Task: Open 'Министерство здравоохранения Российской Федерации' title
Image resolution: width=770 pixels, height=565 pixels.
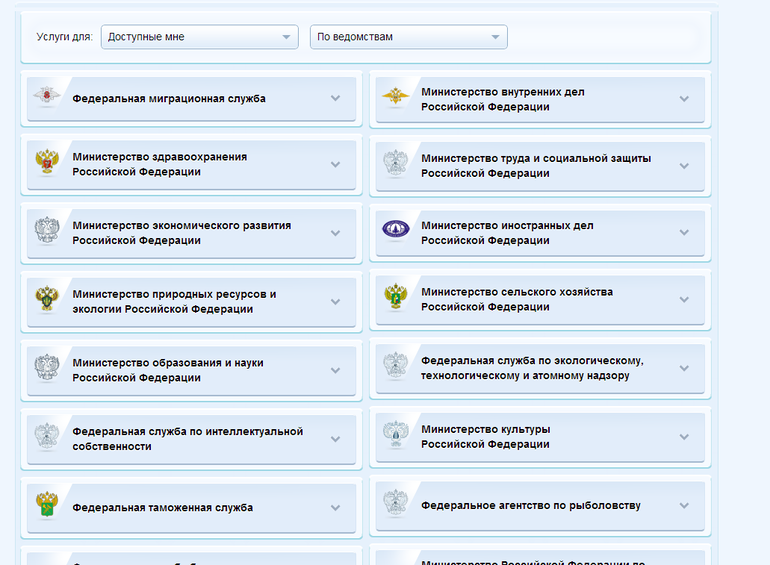Action: 160,164
